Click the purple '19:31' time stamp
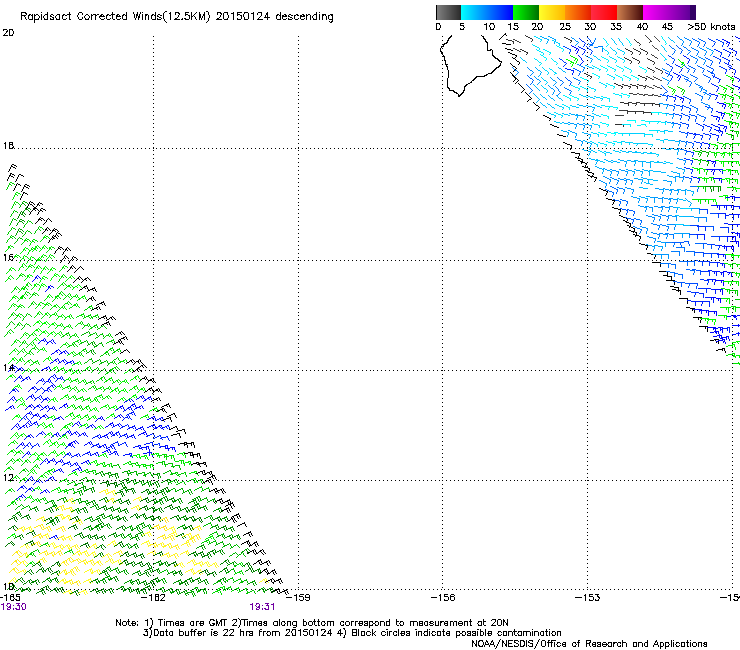 (x=262, y=607)
